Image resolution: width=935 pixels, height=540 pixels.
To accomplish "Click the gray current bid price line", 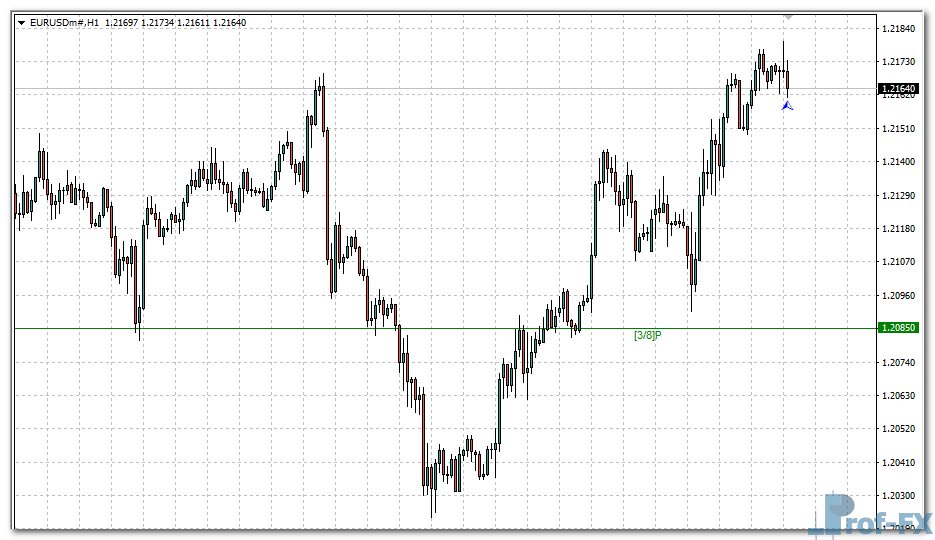I will point(400,90).
